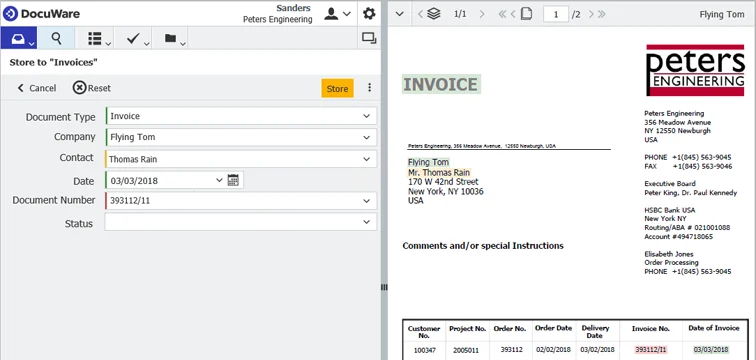The image size is (756, 360).
Task: Open the user profile menu
Action: click(x=338, y=13)
